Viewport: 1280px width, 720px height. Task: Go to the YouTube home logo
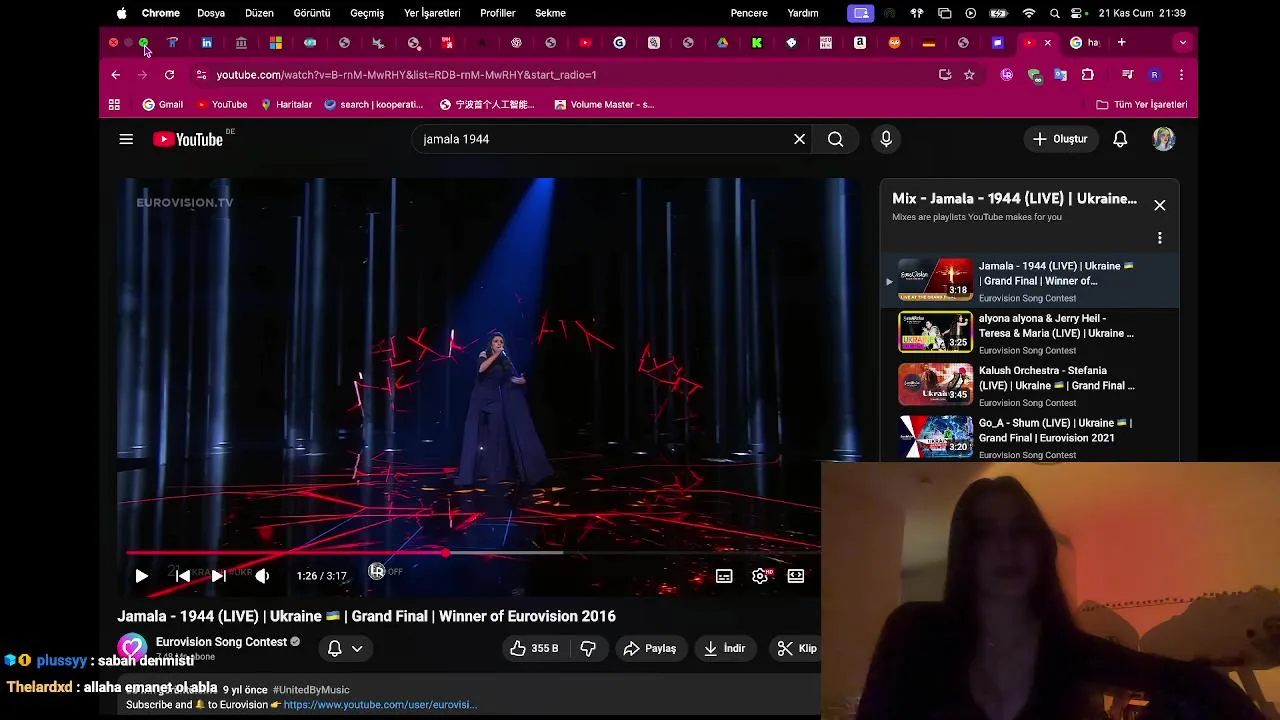(x=188, y=139)
